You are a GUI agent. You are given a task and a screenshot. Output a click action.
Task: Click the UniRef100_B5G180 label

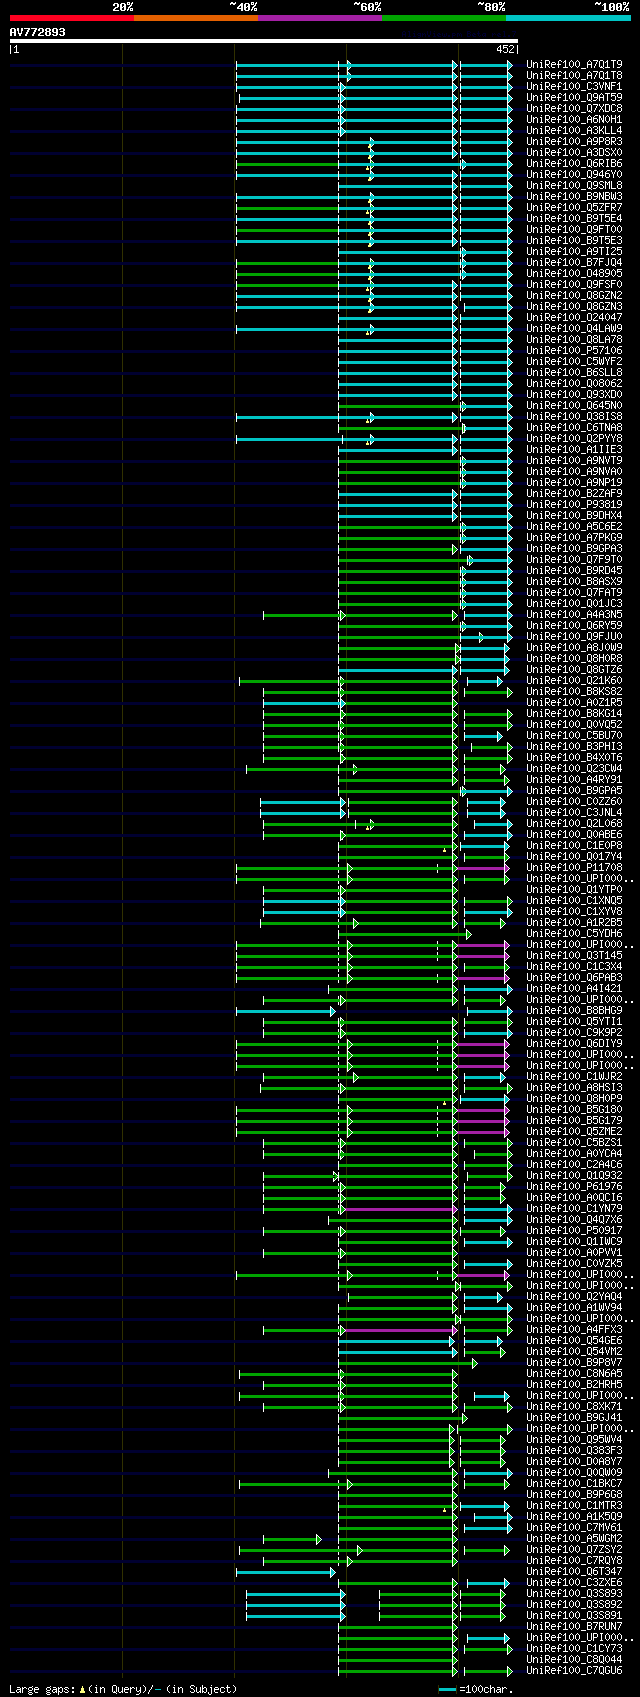pos(574,1109)
